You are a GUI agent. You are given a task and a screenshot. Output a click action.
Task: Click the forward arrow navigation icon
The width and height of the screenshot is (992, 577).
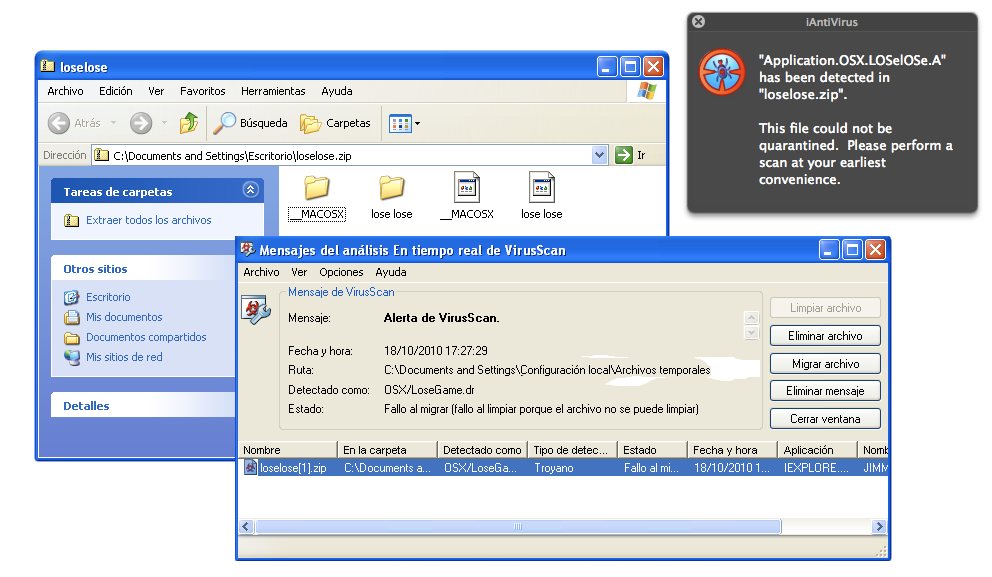(x=141, y=123)
